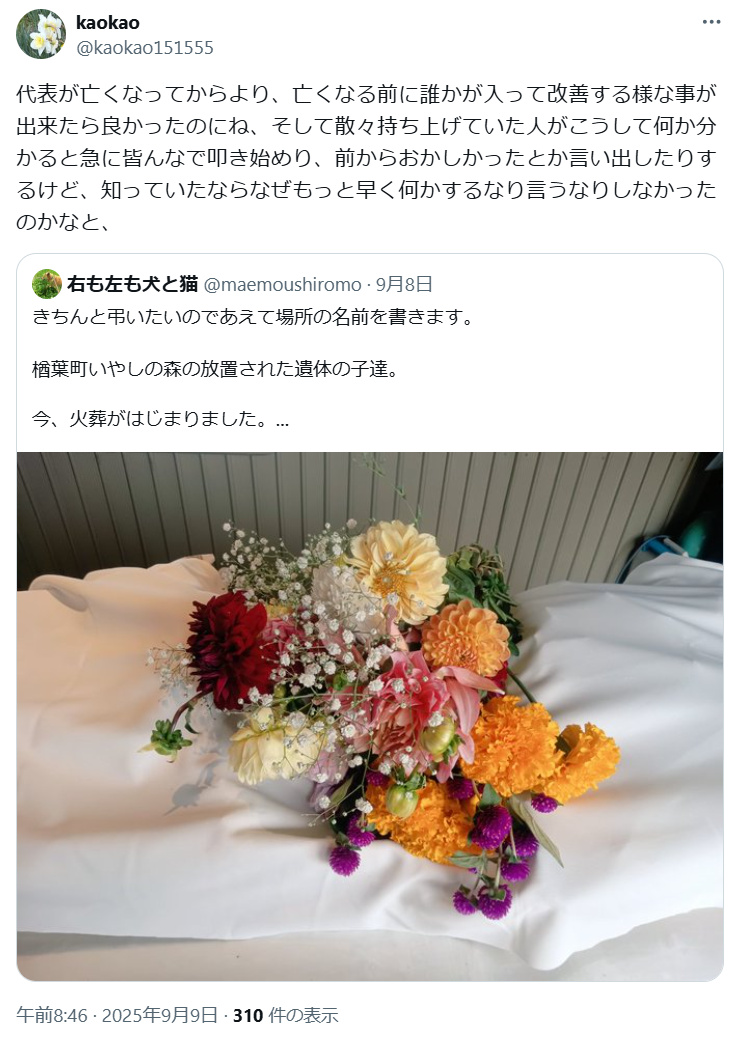Viewport: 742px width, 1042px height.
Task: Open quoted author 右も左も犬と猫 profile
Action: [x=132, y=284]
